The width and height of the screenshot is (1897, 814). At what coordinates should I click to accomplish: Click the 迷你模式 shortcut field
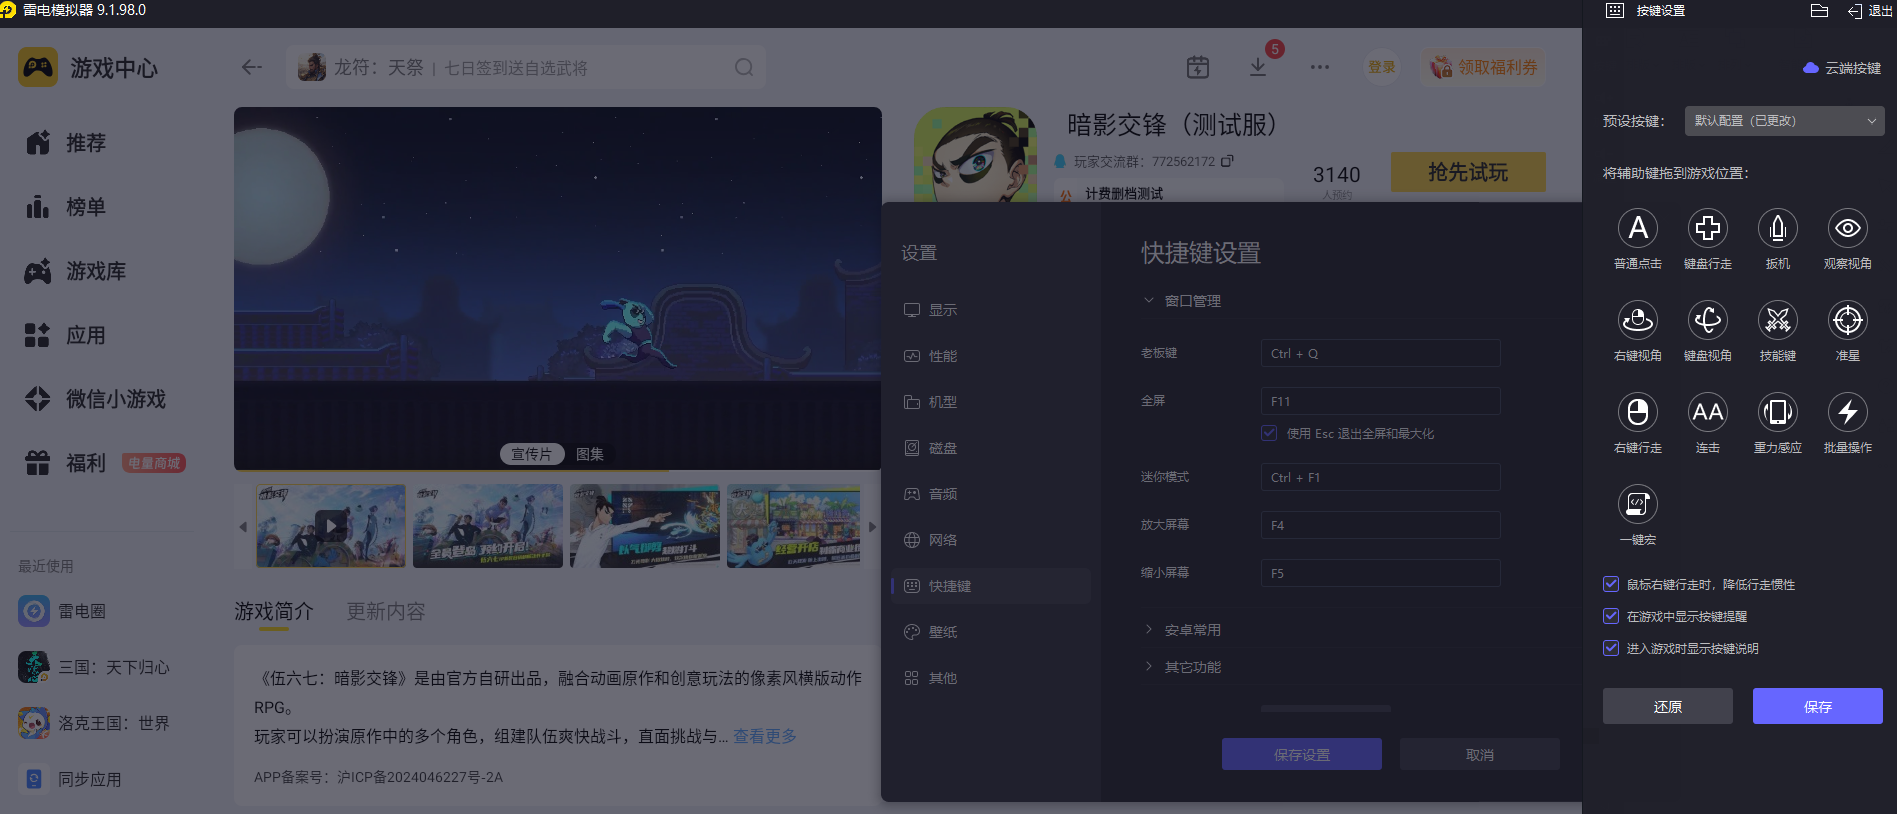coord(1381,478)
